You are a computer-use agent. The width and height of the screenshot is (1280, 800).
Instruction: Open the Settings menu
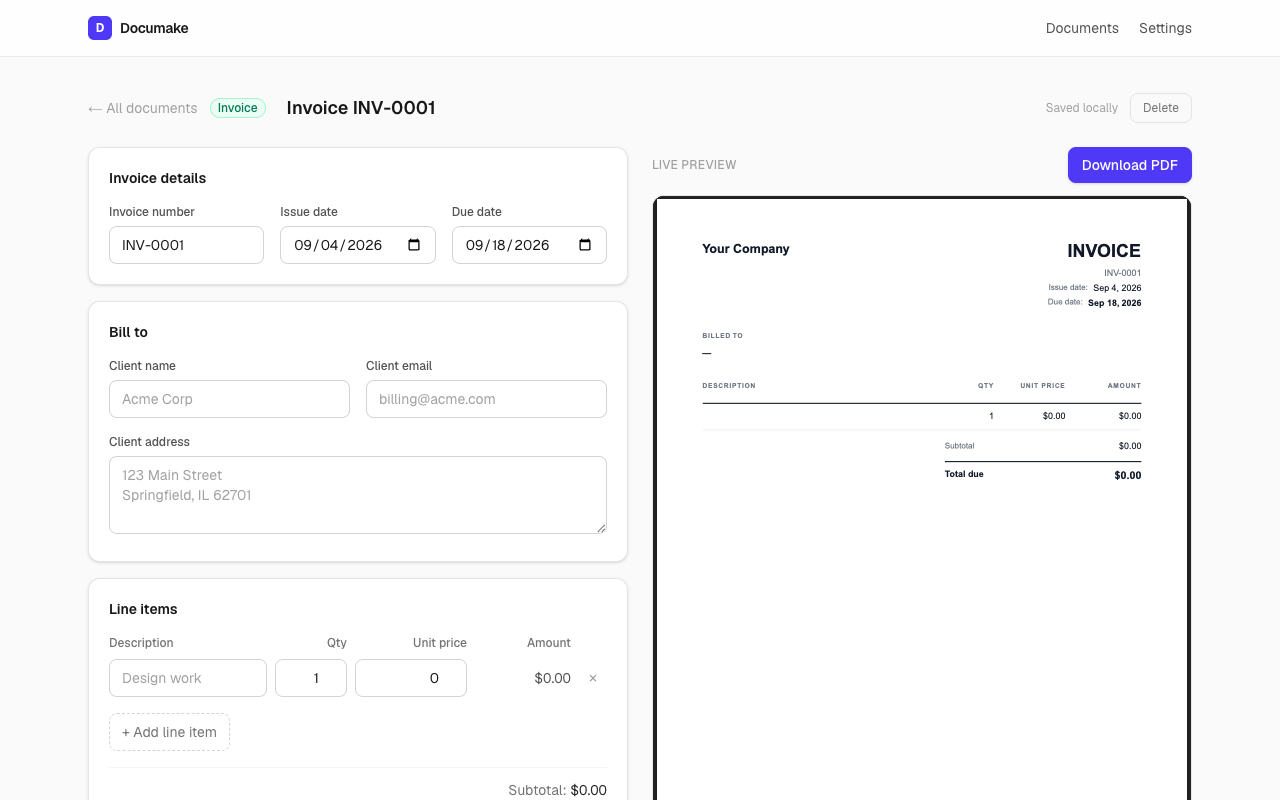(x=1165, y=28)
